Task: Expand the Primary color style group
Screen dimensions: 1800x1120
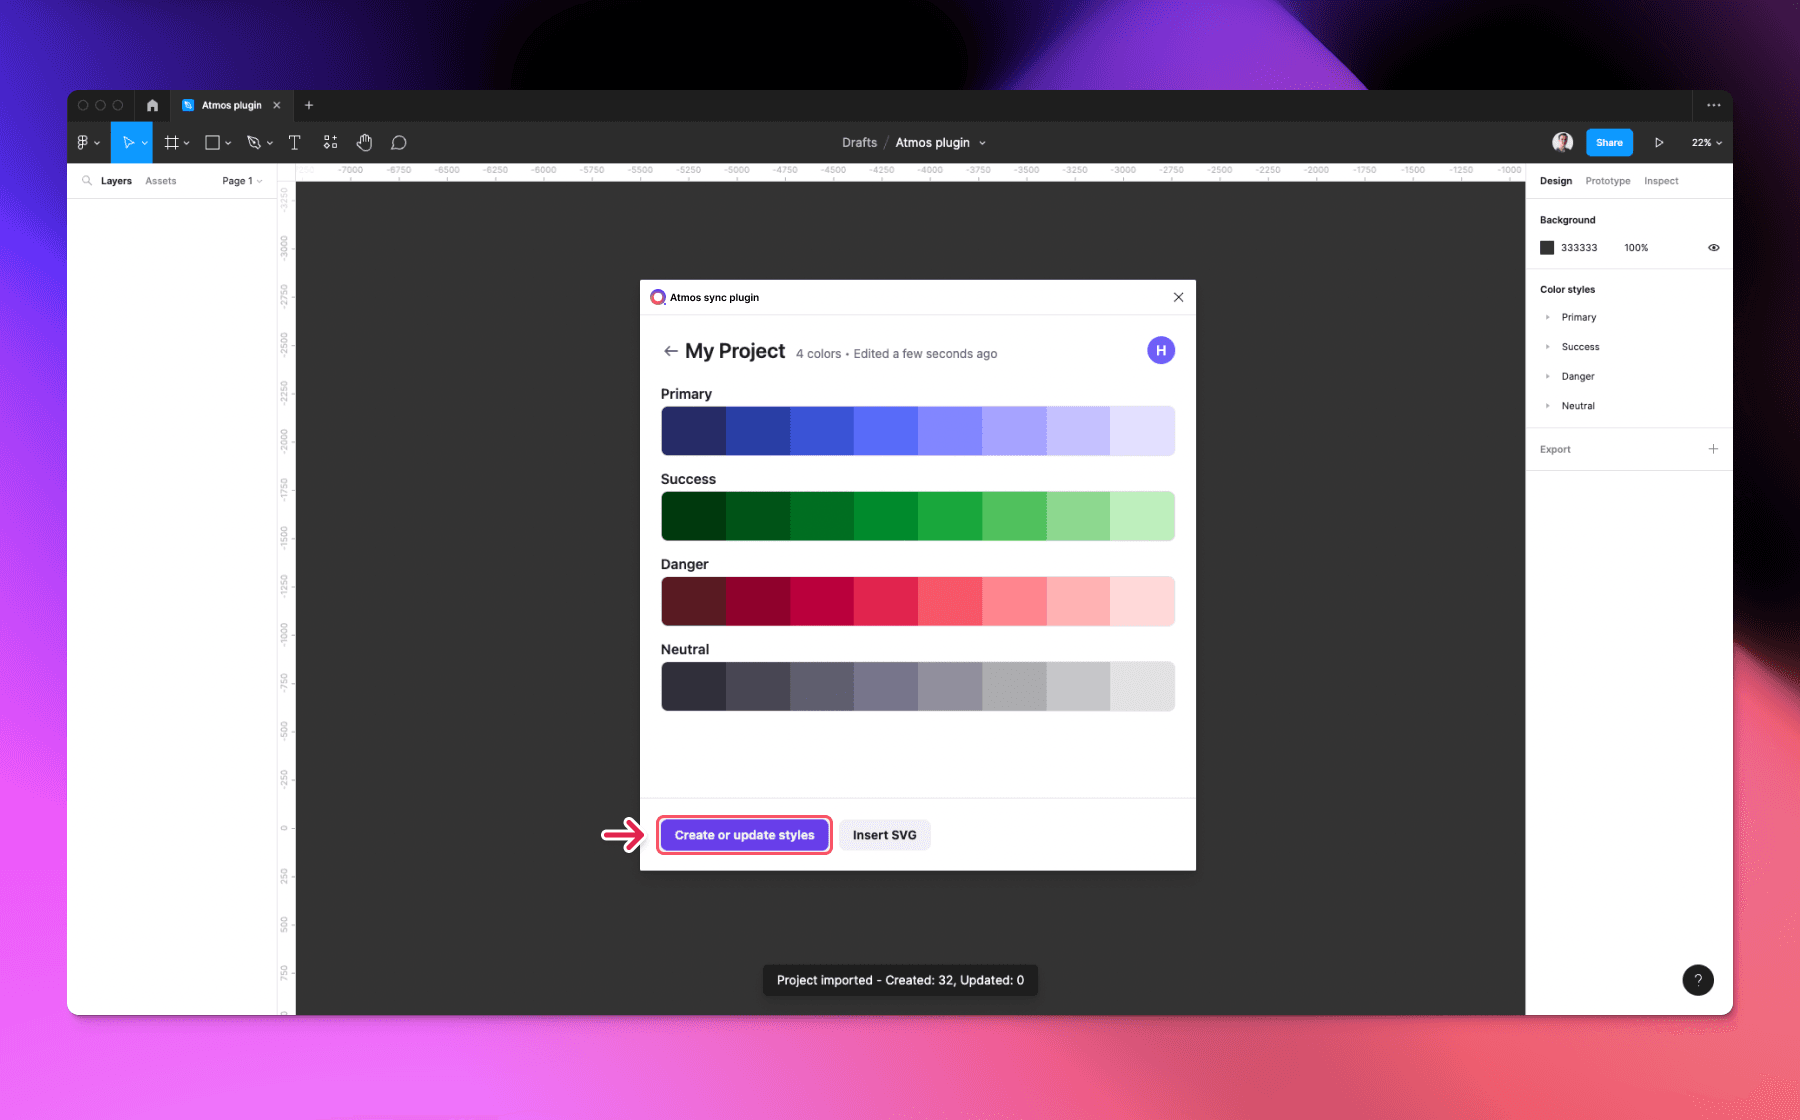Action: tap(1548, 317)
